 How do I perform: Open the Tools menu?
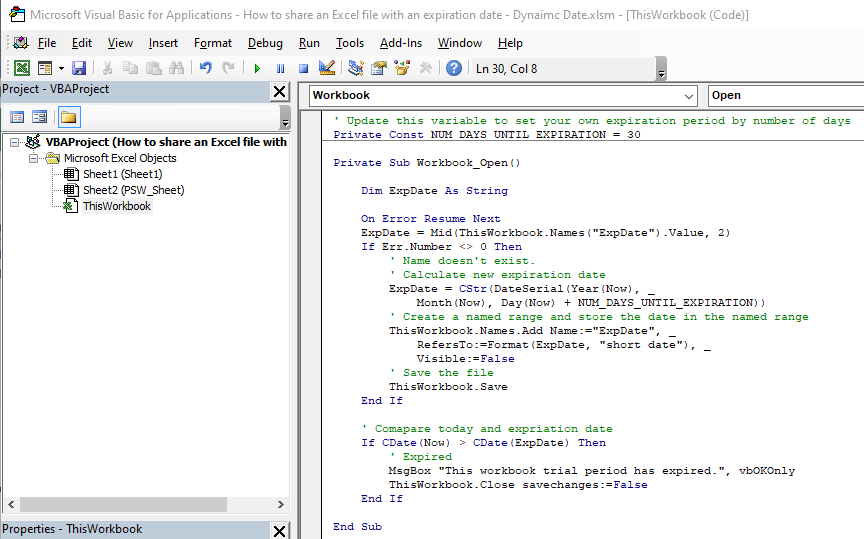click(350, 43)
